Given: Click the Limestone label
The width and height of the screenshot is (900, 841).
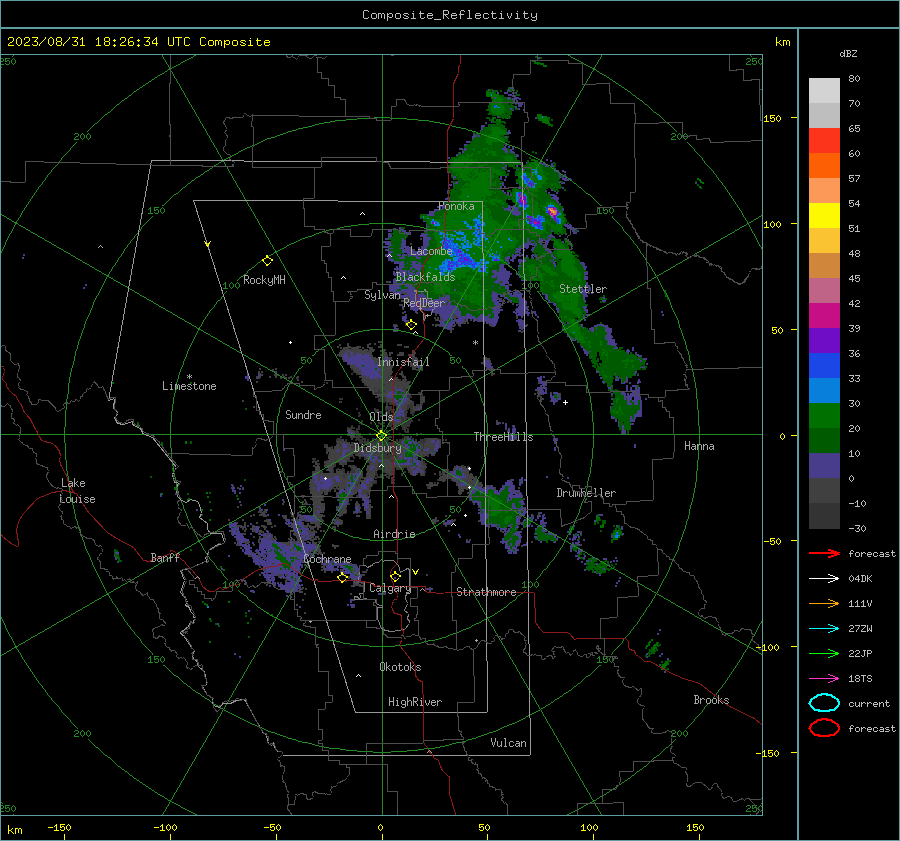Looking at the screenshot, I should click(x=189, y=386).
